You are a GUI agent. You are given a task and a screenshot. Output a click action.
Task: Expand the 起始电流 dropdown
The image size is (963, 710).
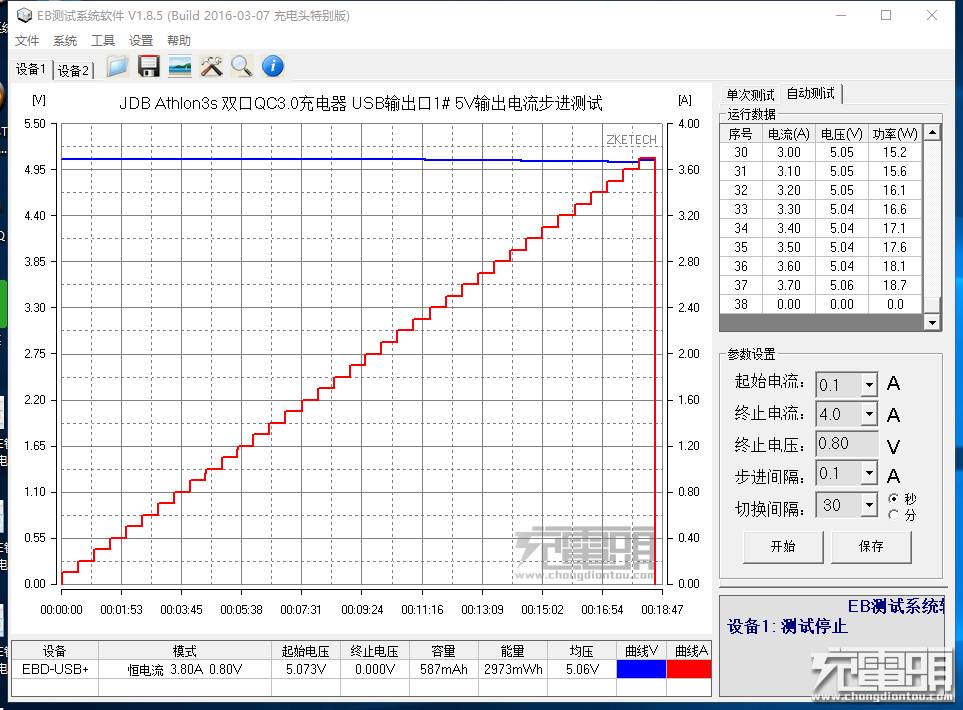point(869,385)
